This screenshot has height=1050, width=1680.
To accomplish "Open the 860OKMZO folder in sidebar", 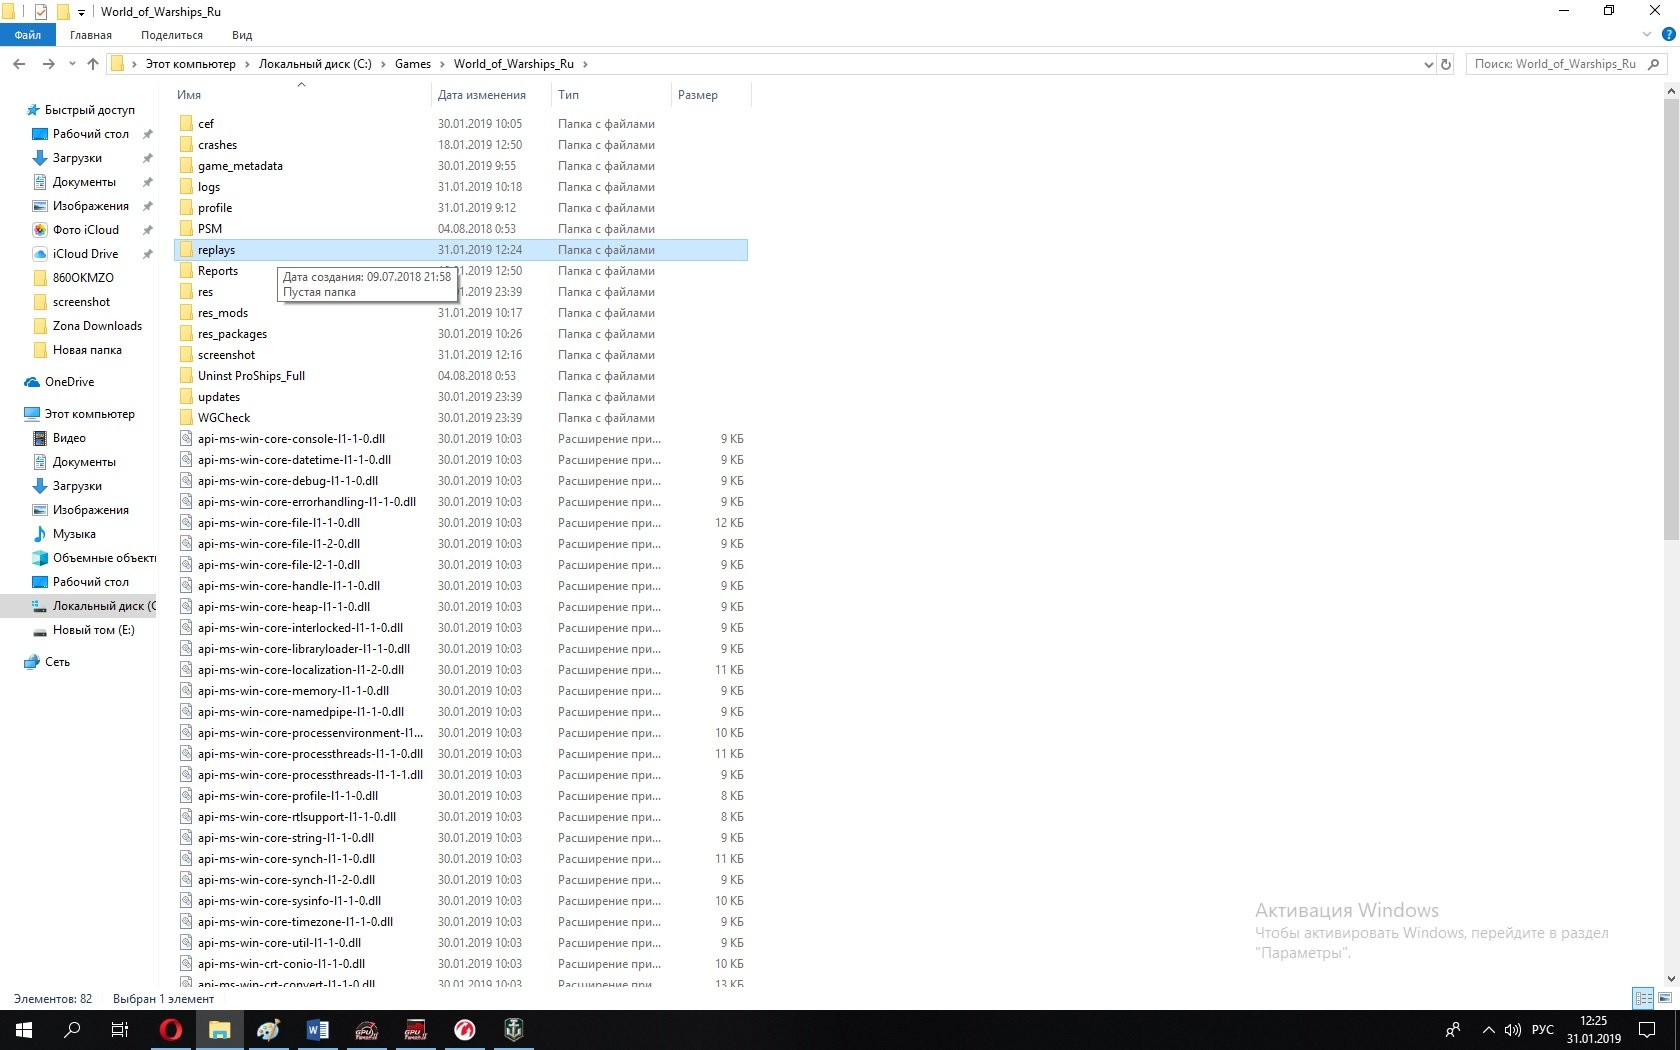I will coord(83,278).
